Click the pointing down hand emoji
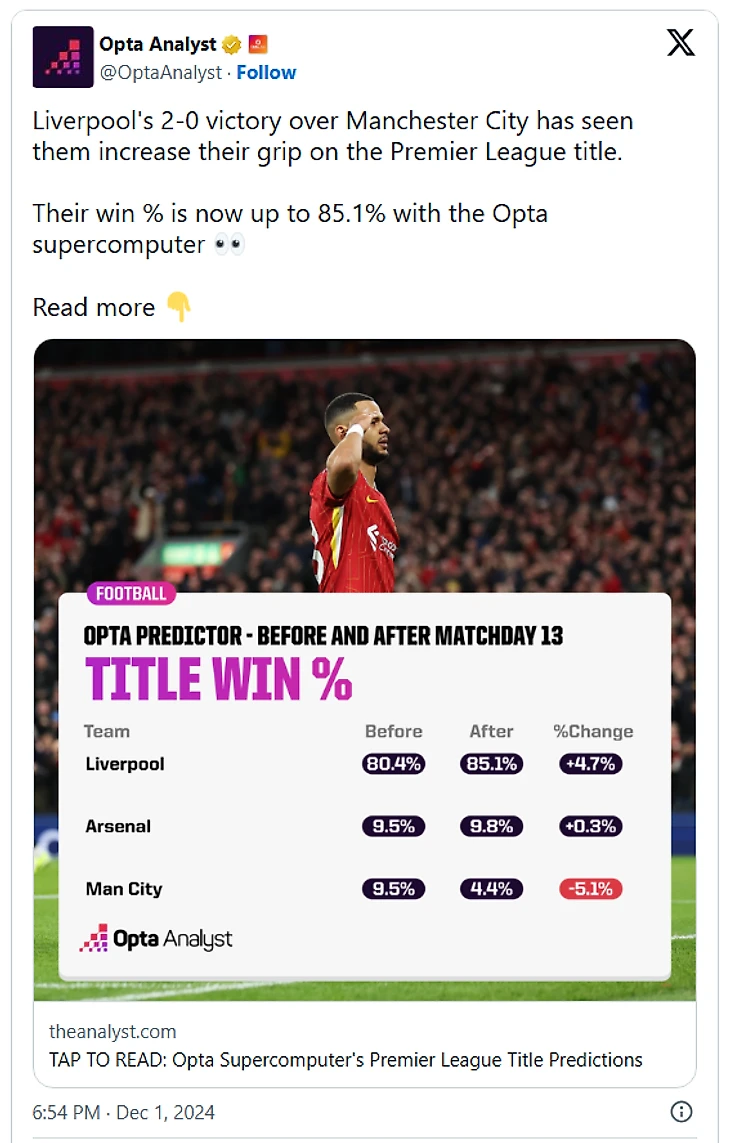730x1143 pixels. (179, 306)
